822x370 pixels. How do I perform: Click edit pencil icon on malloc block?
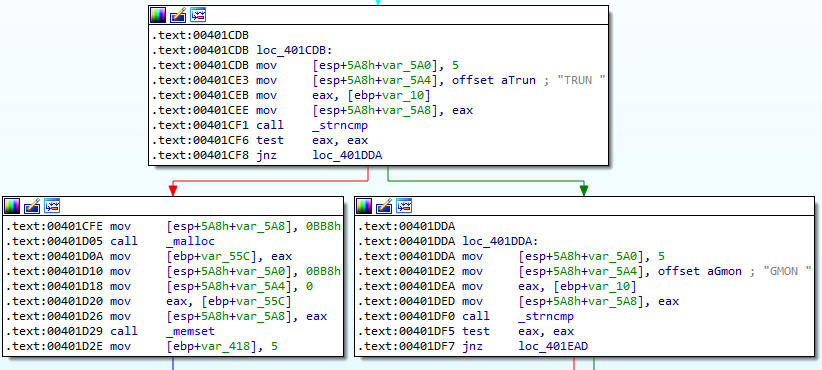(x=32, y=206)
